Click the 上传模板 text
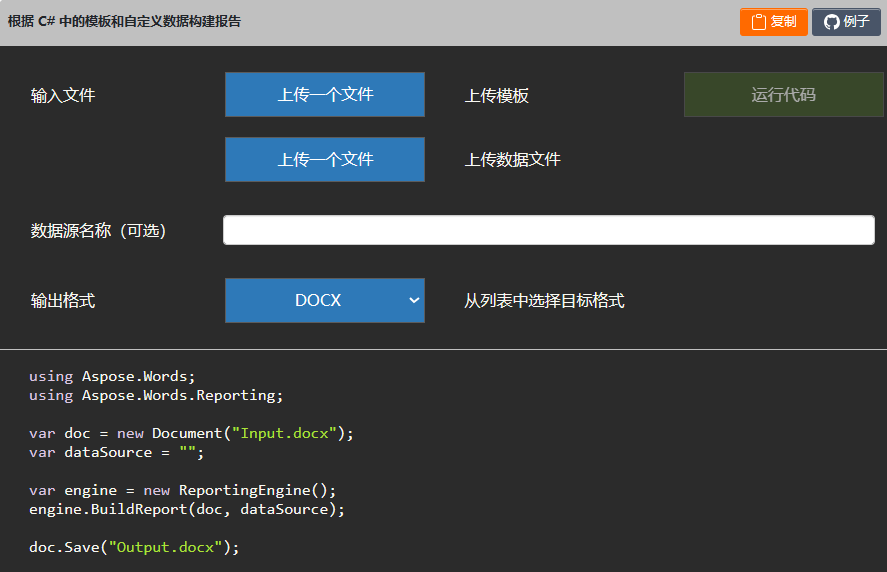The image size is (887, 572). pyautogui.click(x=497, y=95)
